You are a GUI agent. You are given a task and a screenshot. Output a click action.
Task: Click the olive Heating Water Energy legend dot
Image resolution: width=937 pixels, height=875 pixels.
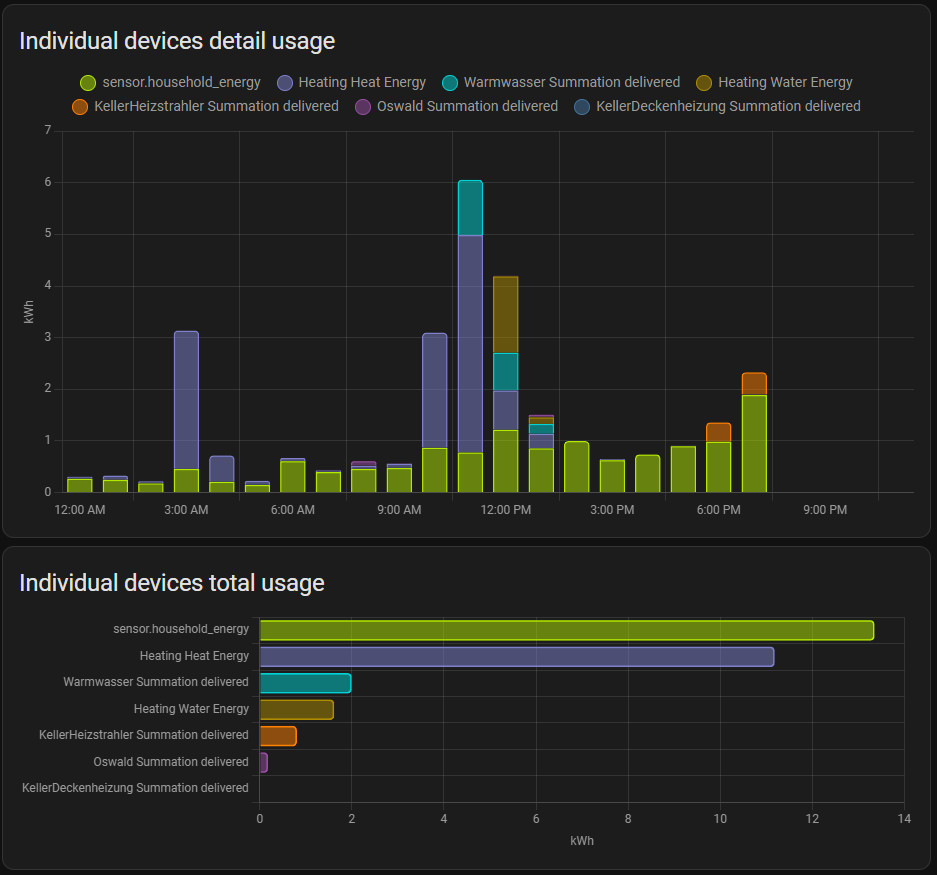click(x=704, y=83)
